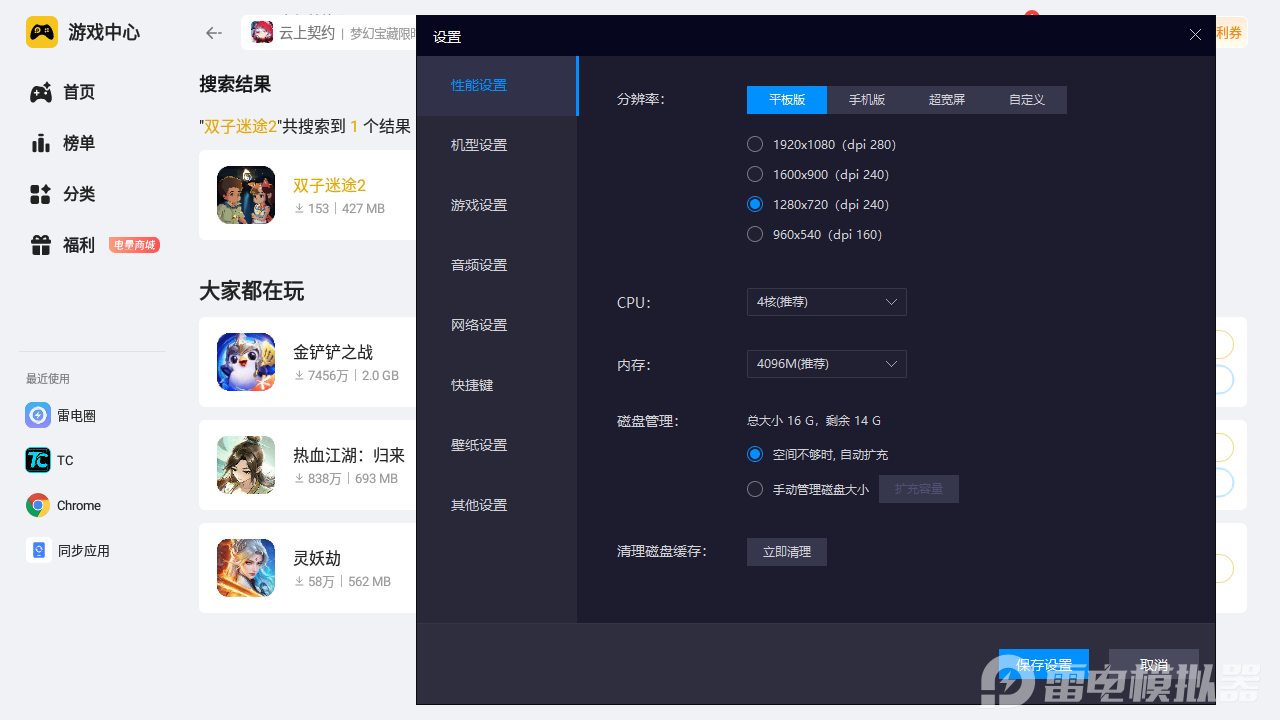
Task: Launch Chrome from recent apps
Action: point(64,505)
